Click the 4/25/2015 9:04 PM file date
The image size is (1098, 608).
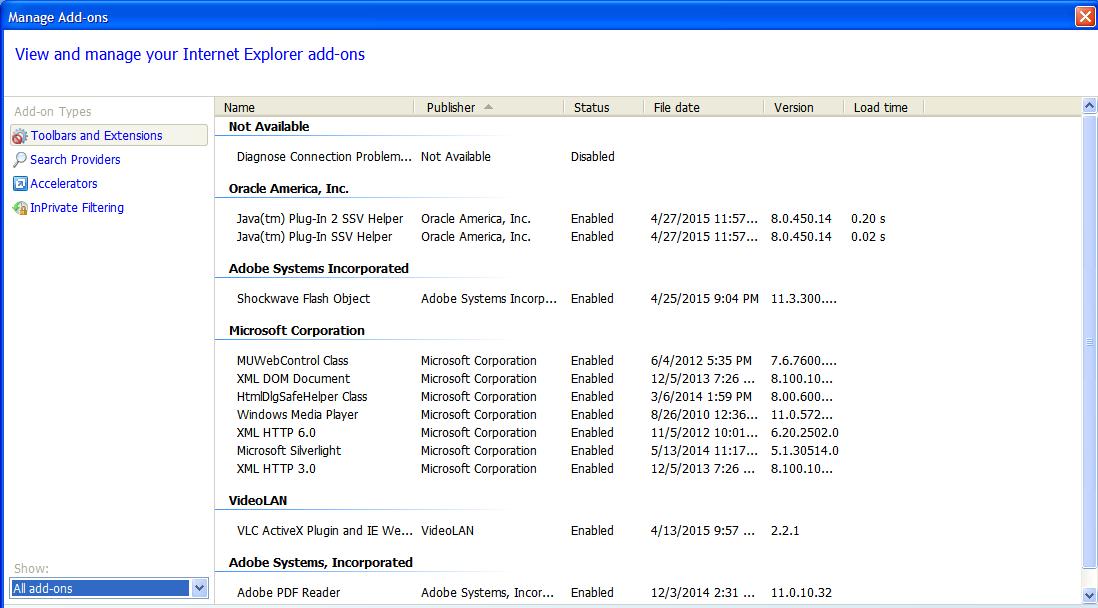[704, 298]
